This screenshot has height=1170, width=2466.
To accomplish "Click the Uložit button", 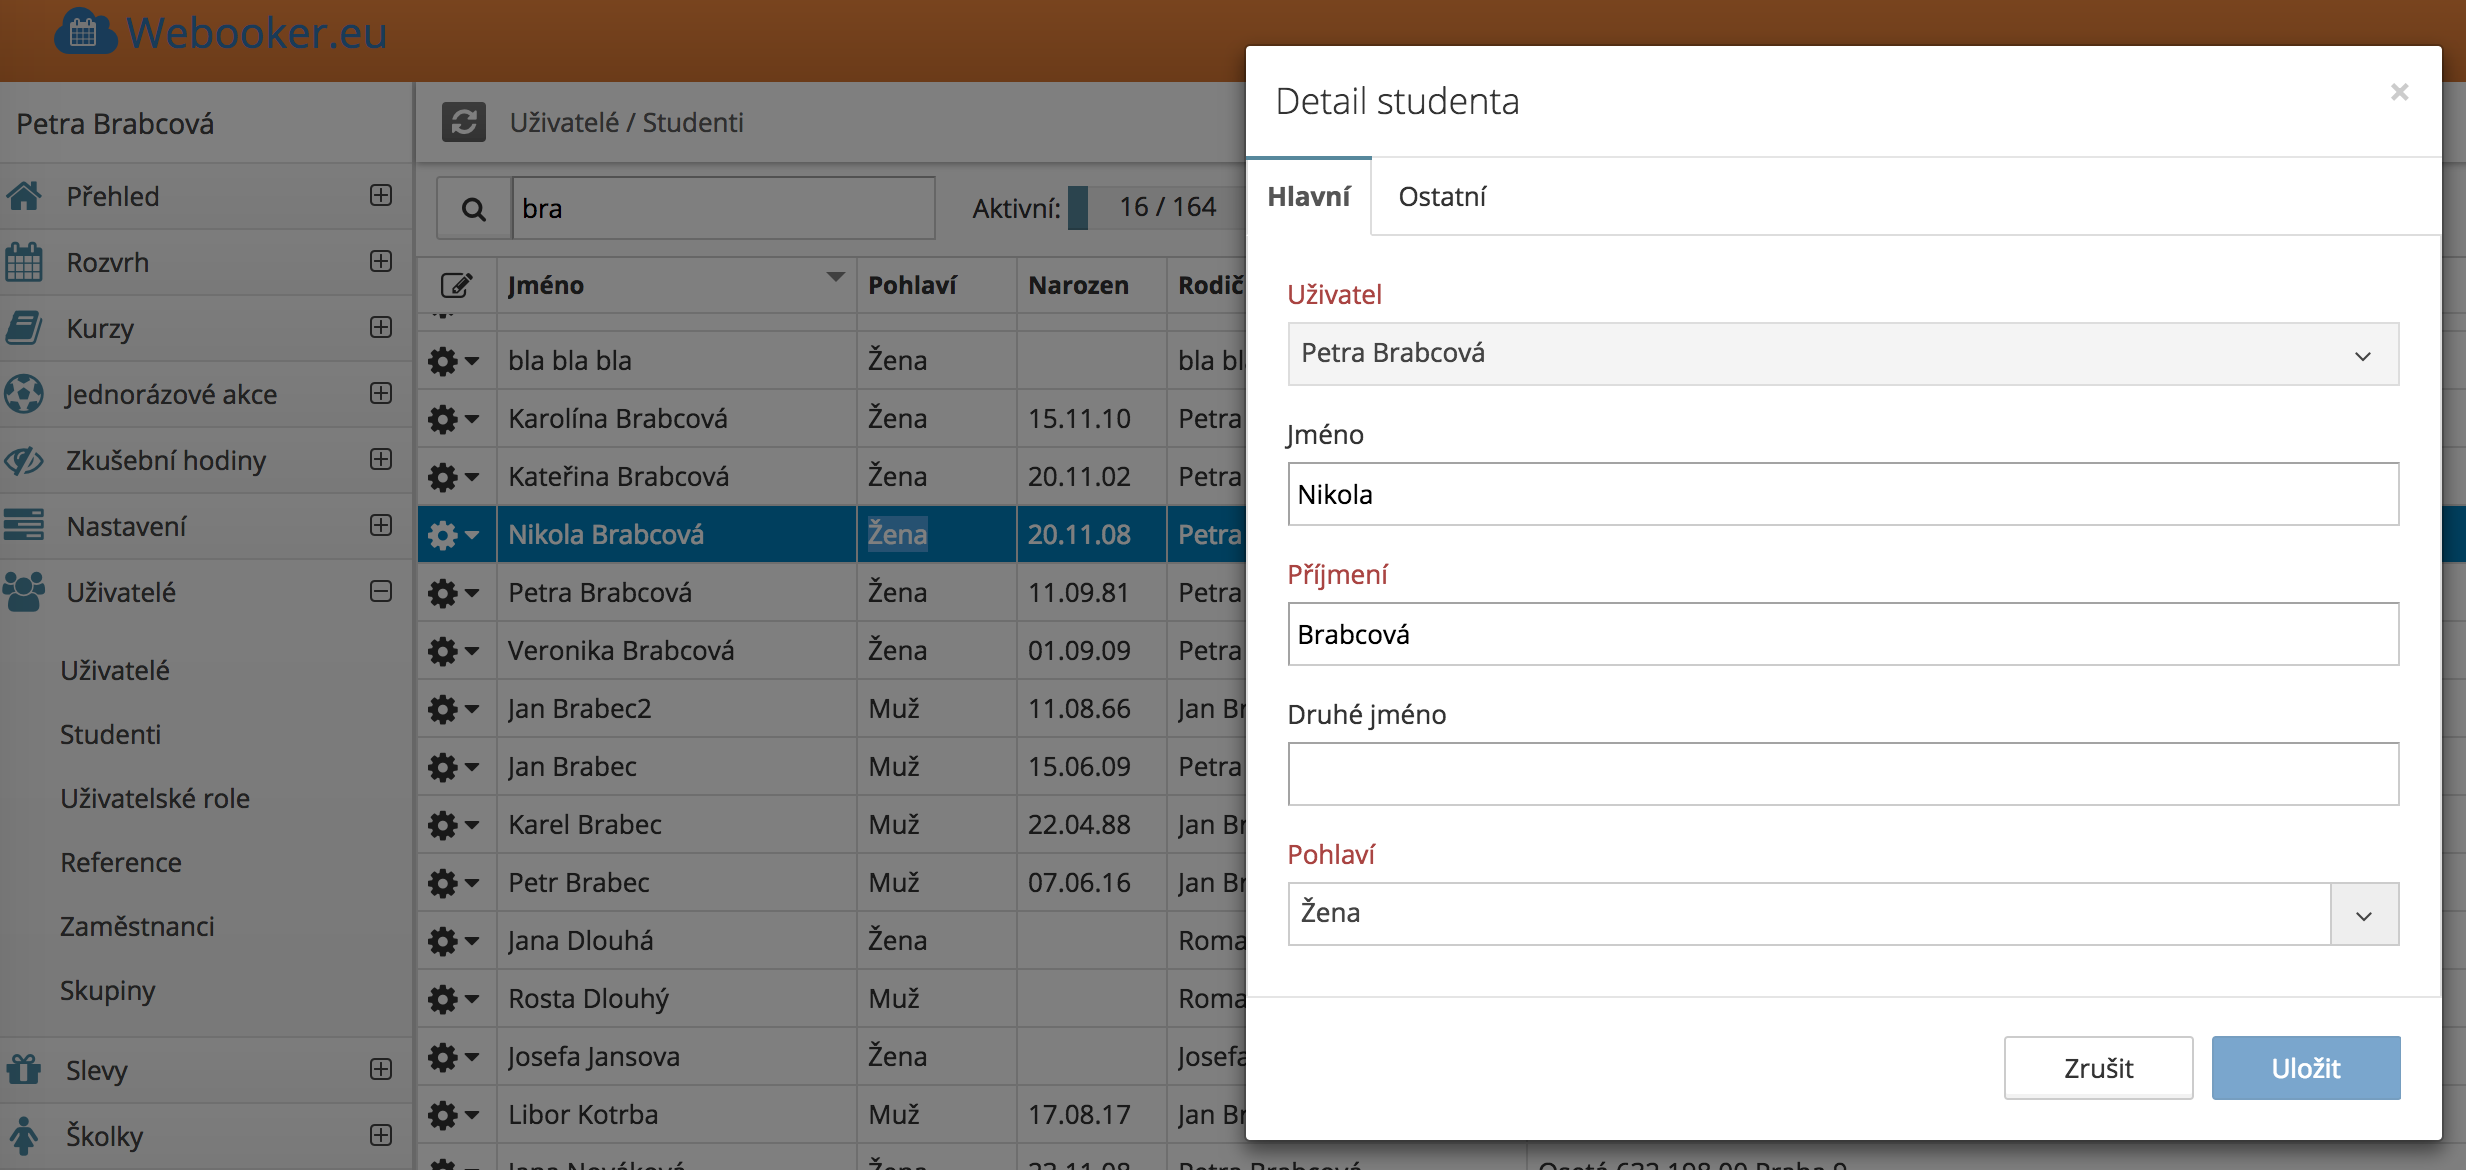I will [2305, 1068].
